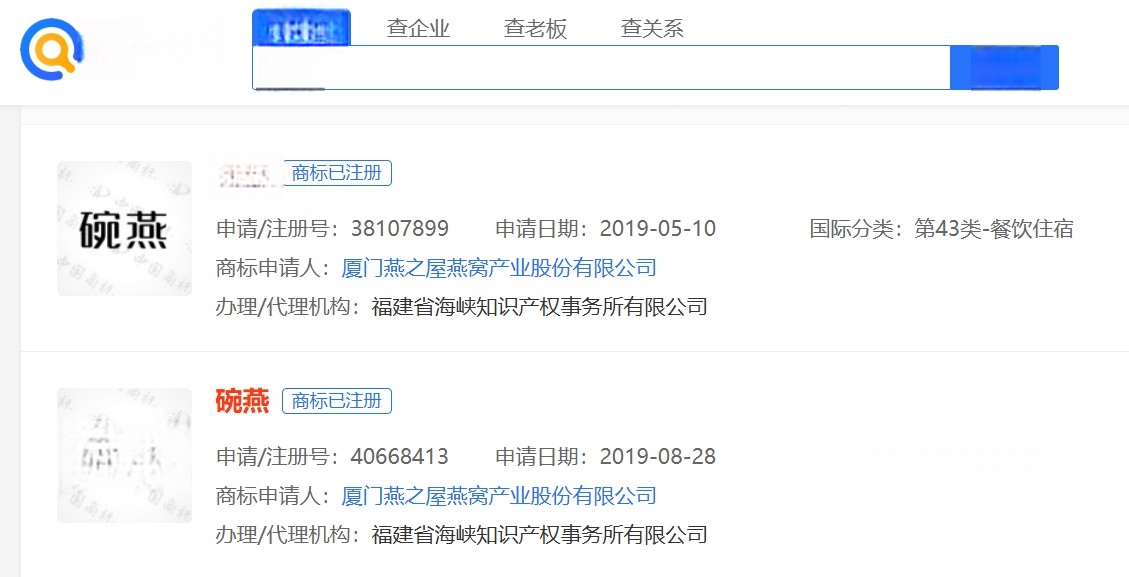Switch to the 查企业 tab
The width and height of the screenshot is (1129, 577).
(x=418, y=29)
